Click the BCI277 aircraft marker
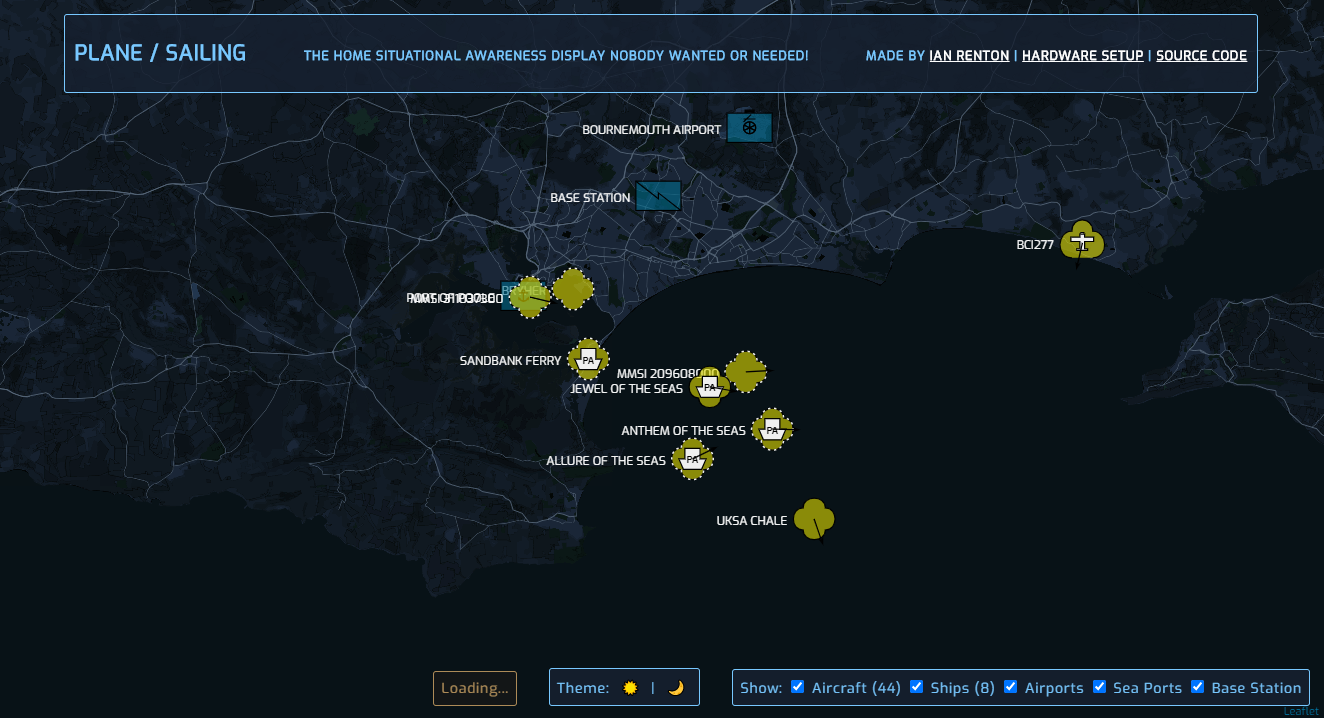The width and height of the screenshot is (1324, 718). pyautogui.click(x=1082, y=241)
